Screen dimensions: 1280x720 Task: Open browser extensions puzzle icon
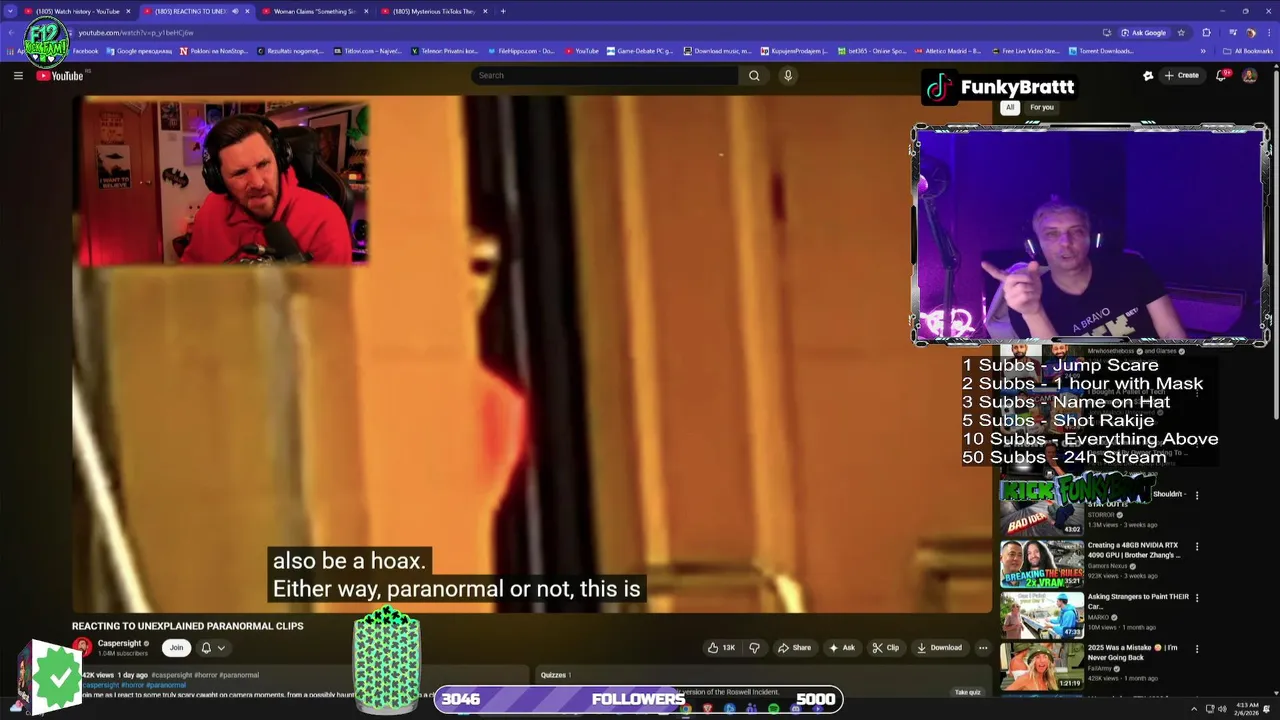[x=1207, y=33]
